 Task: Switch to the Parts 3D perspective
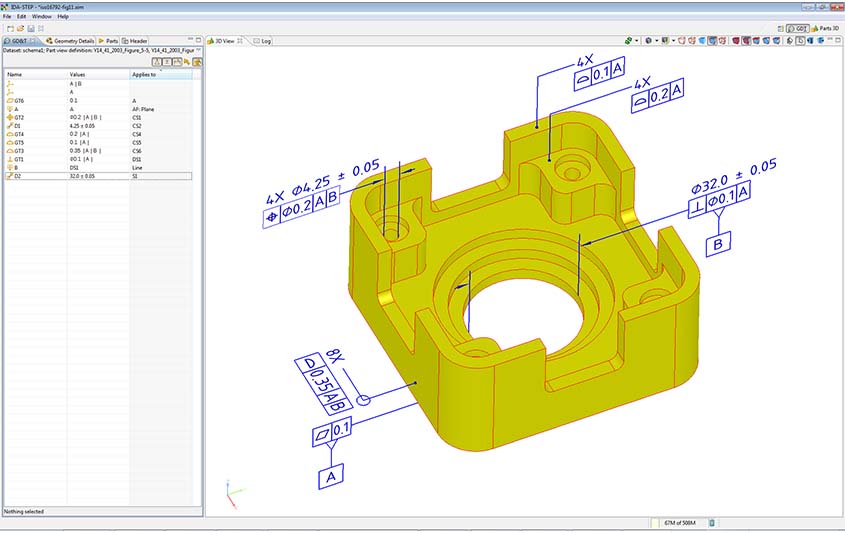[827, 29]
